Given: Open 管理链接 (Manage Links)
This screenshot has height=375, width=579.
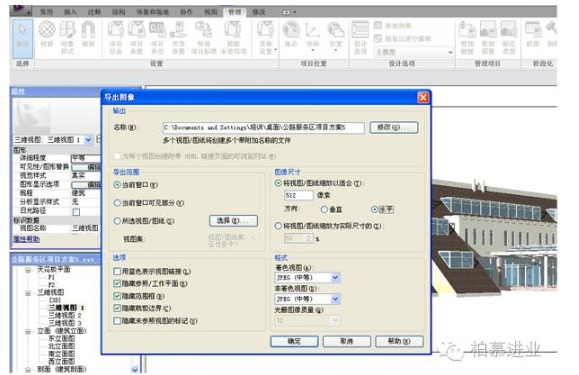Looking at the screenshot, I should pyautogui.click(x=467, y=37).
